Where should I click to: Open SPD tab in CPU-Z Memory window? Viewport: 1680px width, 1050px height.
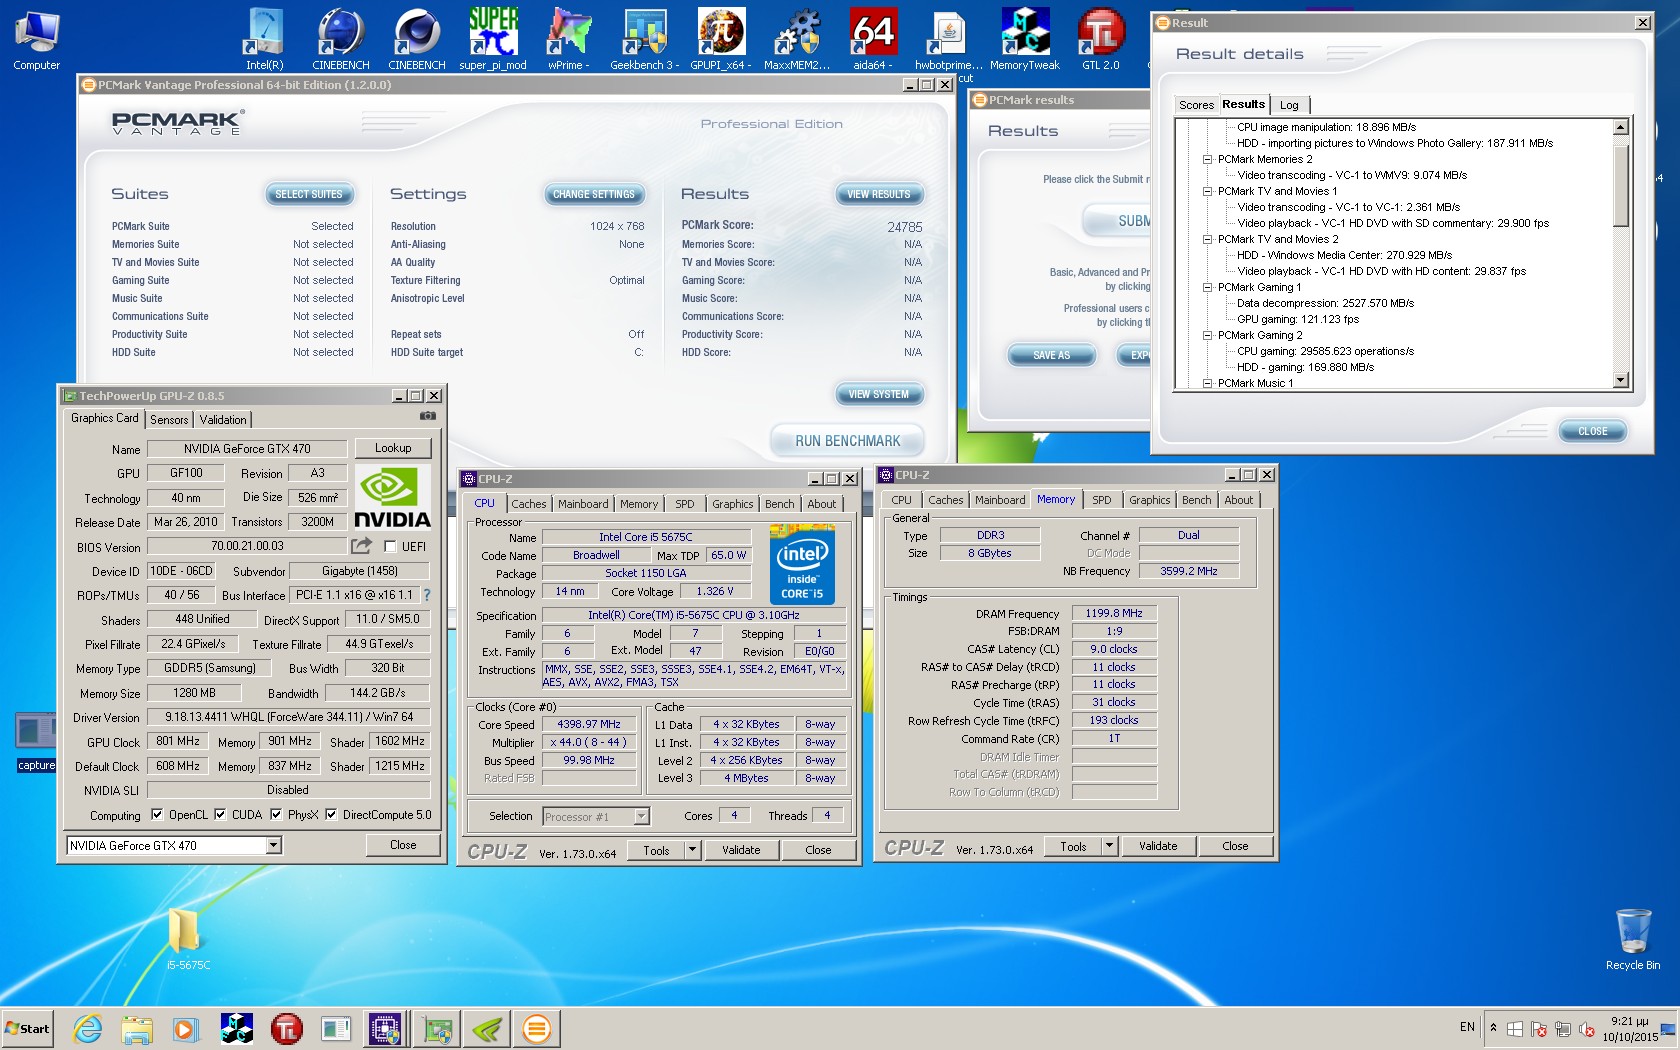point(1101,500)
